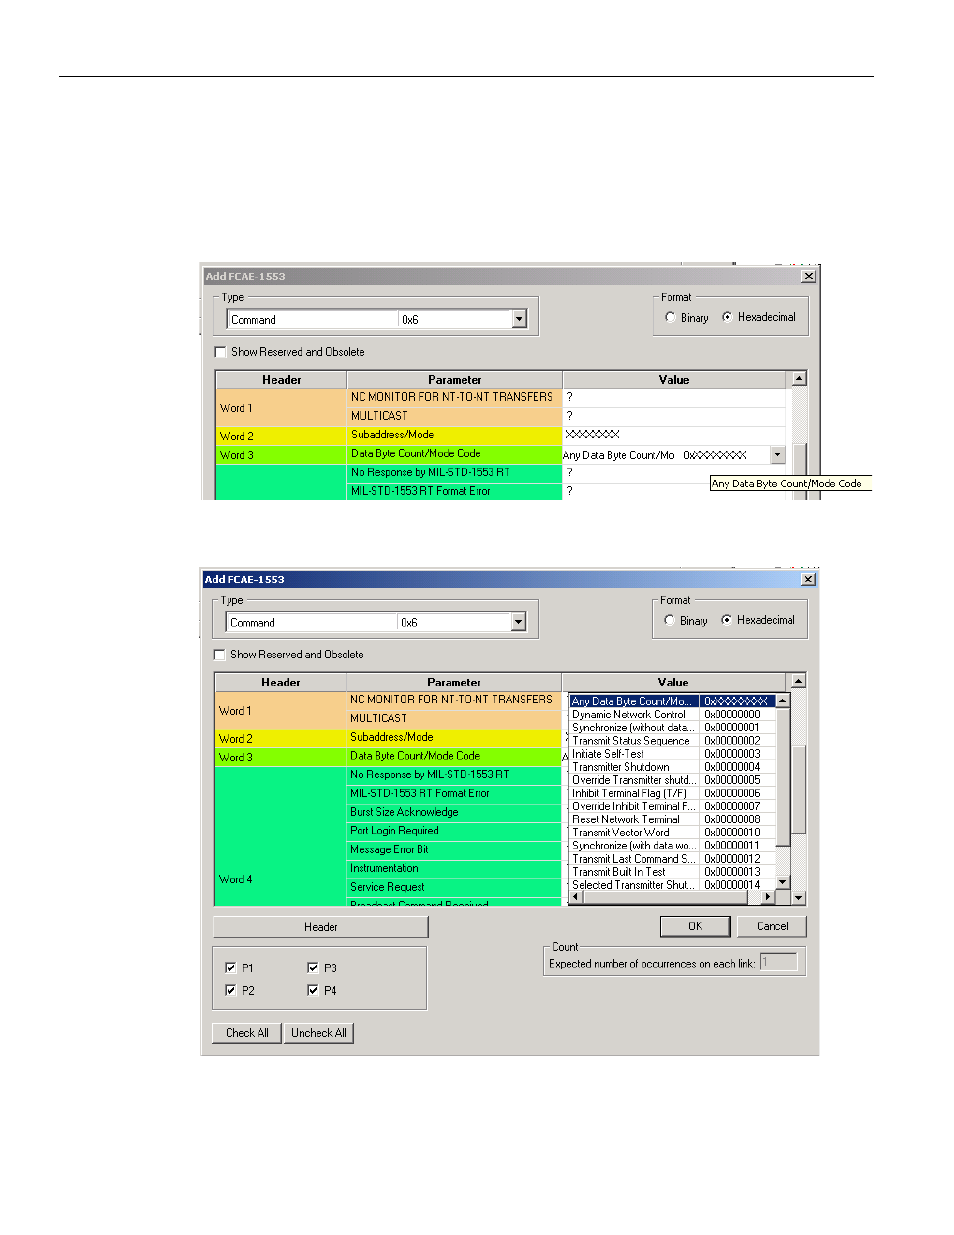Choose Transmit Vector Word from the list
This screenshot has width=954, height=1235.
(x=671, y=832)
